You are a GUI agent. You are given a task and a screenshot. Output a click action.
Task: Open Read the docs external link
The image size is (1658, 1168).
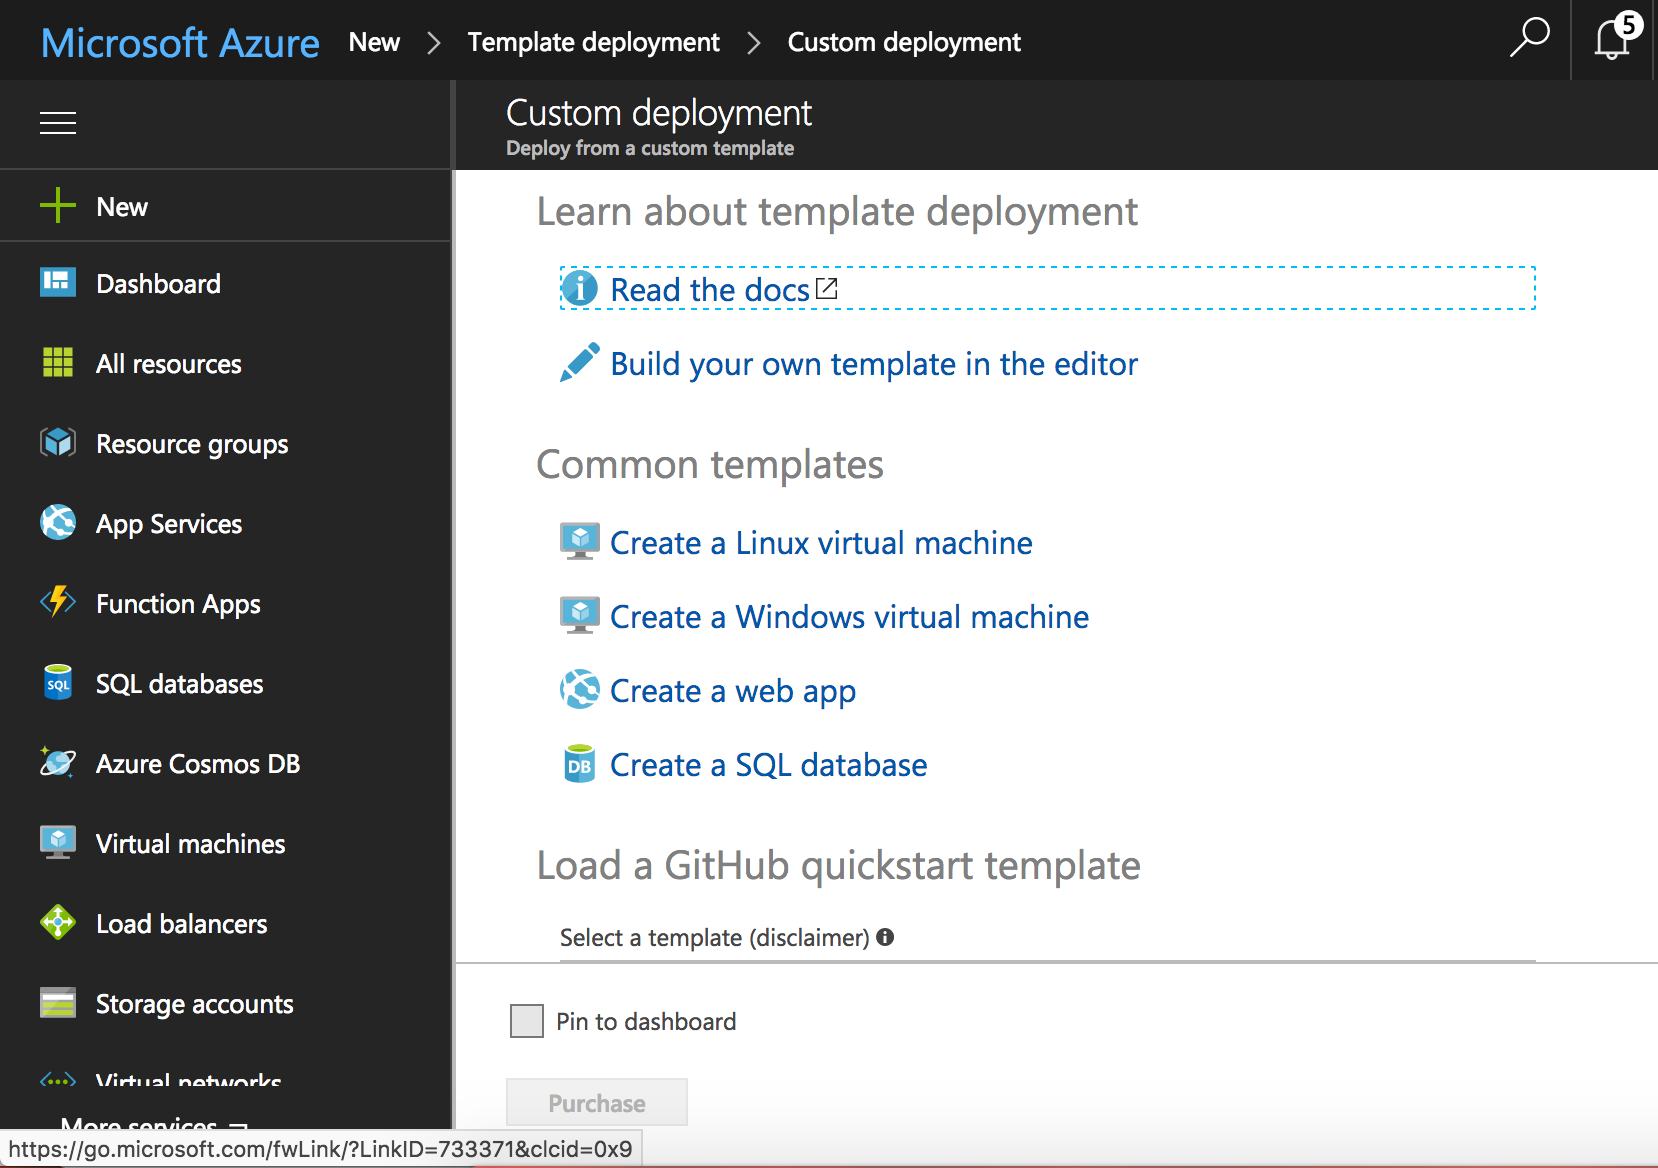coord(710,289)
